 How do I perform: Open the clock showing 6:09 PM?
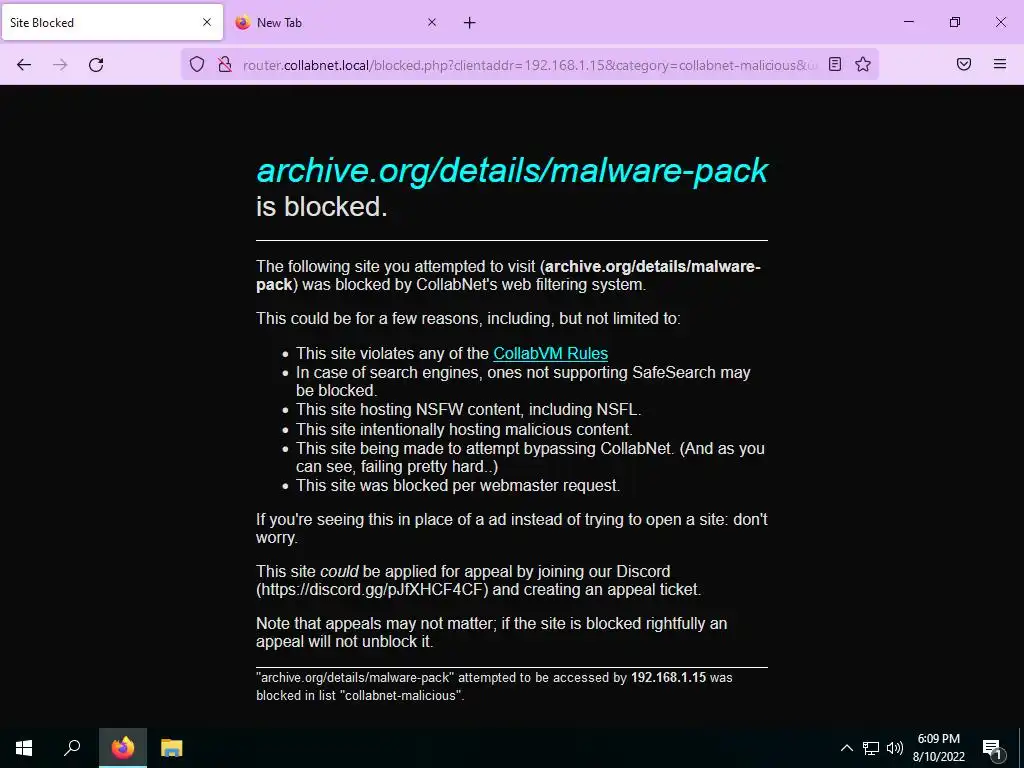point(938,748)
